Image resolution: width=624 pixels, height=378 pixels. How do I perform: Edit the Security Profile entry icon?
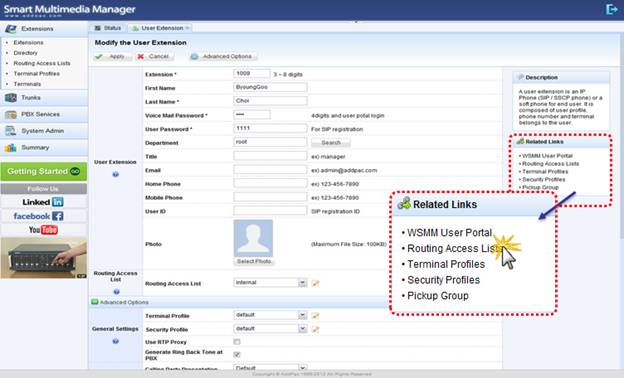(316, 329)
